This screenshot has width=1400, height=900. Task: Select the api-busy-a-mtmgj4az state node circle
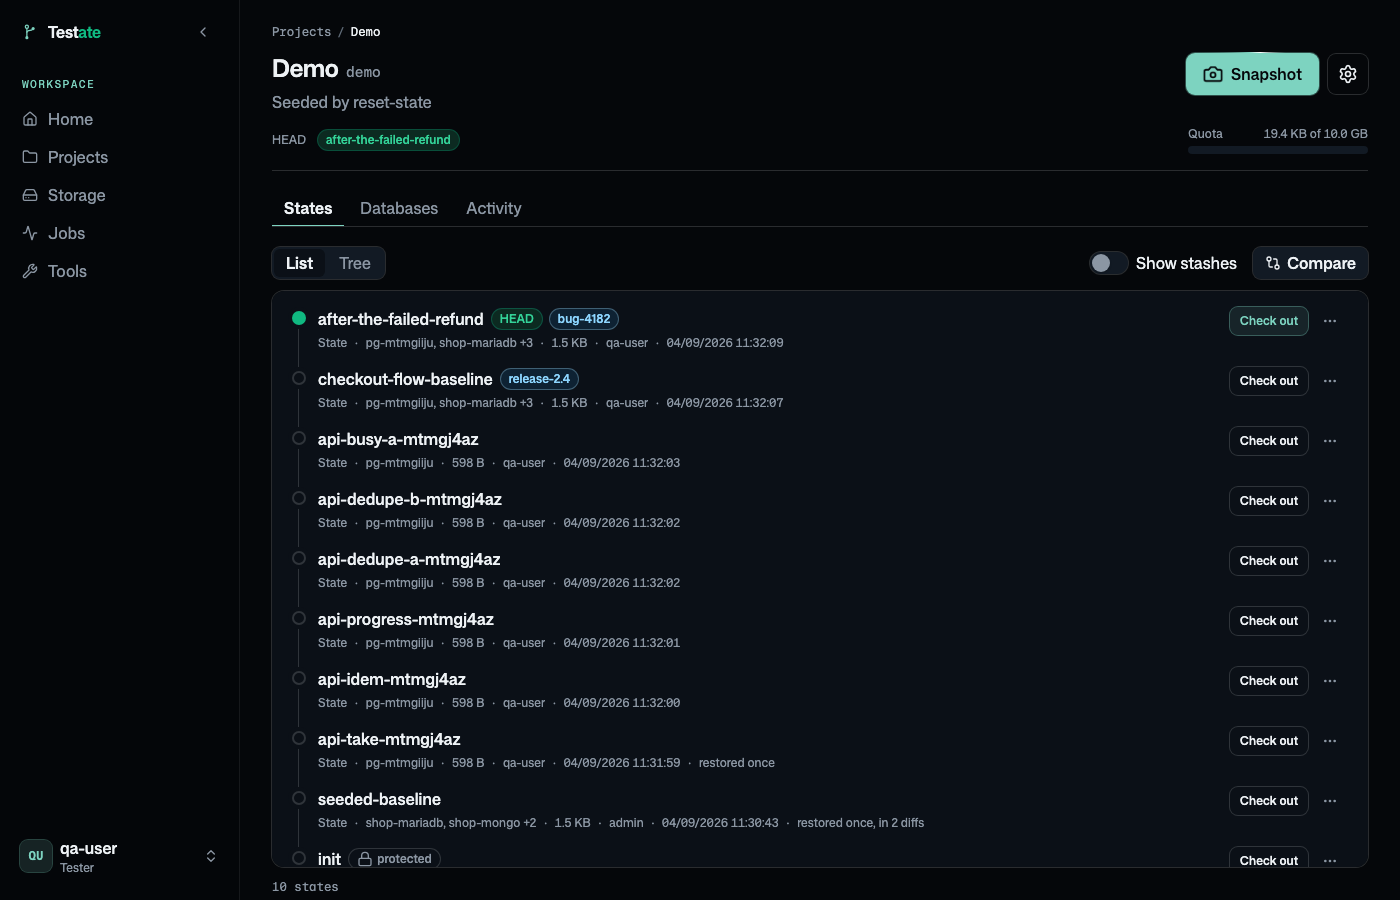coord(299,438)
